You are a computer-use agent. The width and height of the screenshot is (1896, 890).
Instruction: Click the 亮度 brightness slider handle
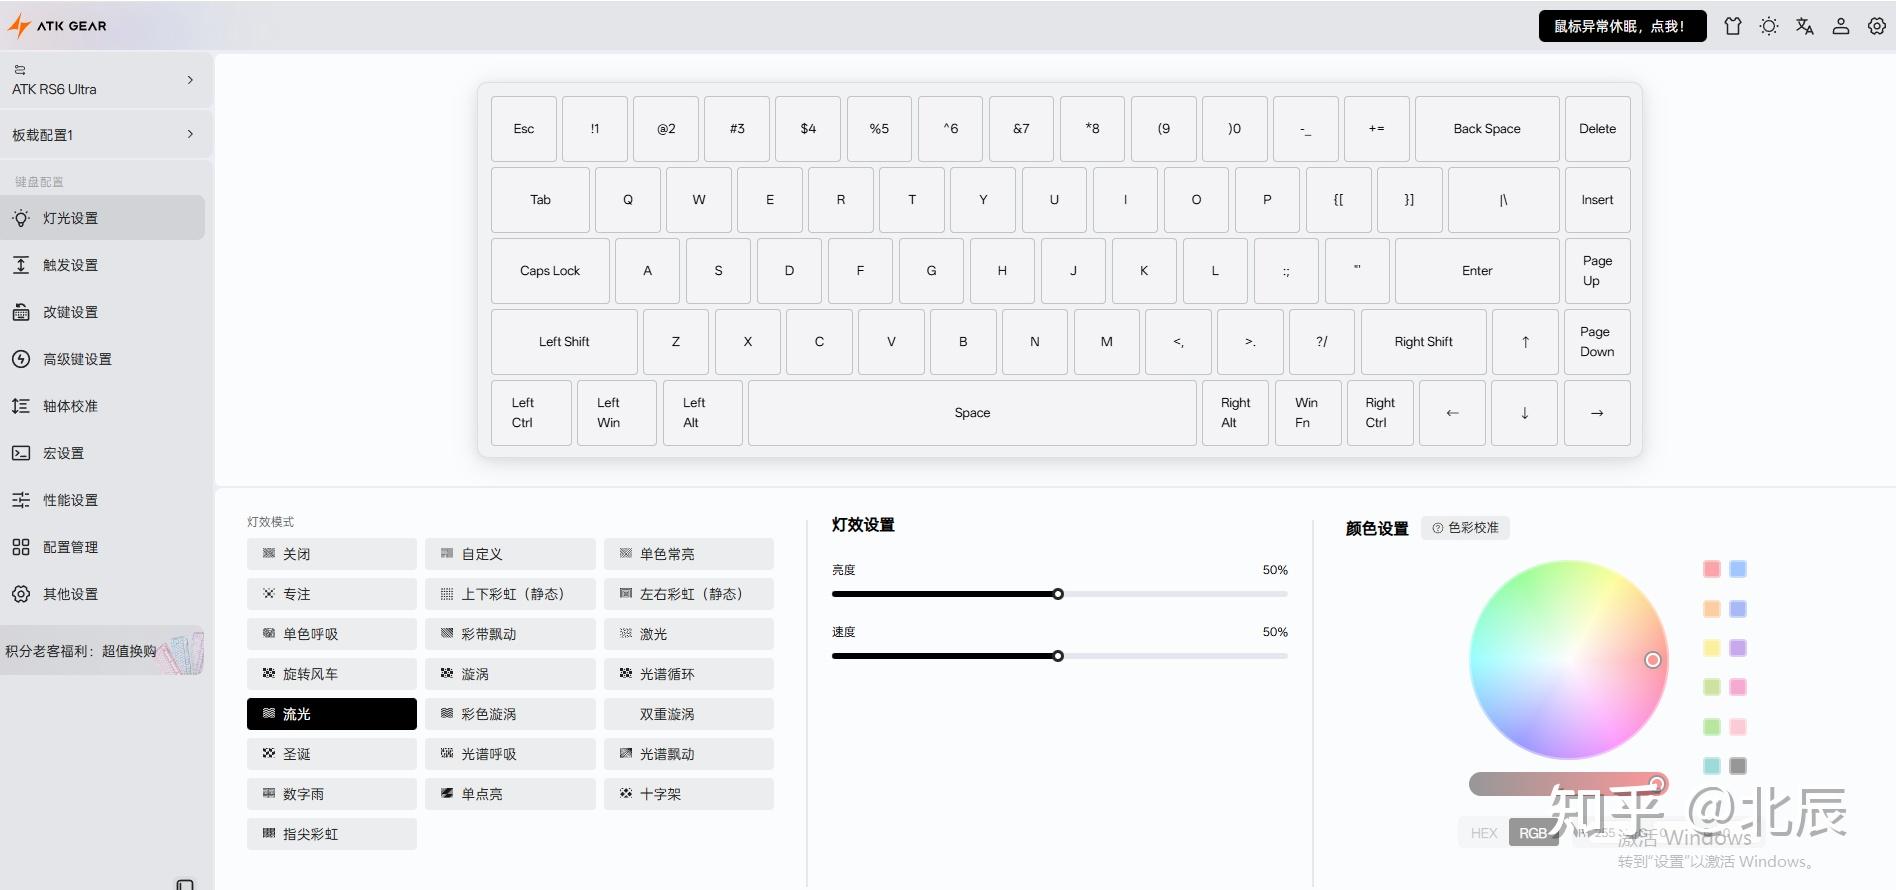click(x=1058, y=594)
